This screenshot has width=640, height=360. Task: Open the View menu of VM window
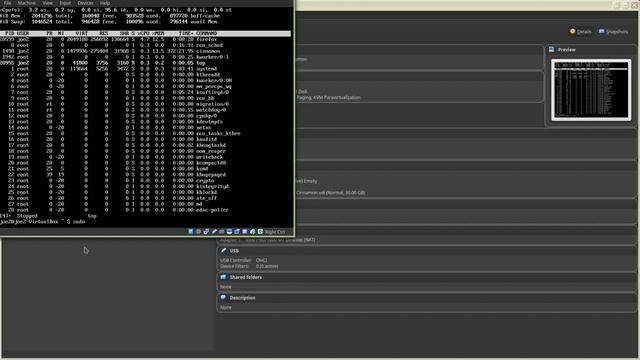47,3
